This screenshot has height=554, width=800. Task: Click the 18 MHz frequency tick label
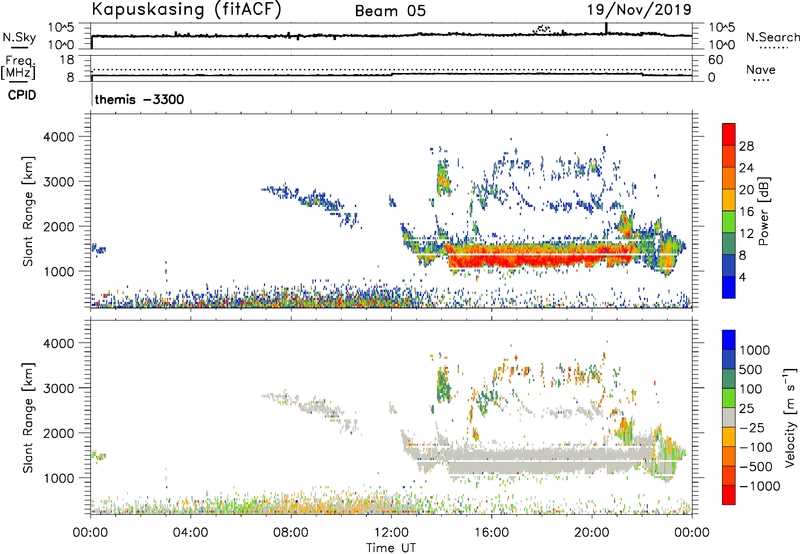67,60
